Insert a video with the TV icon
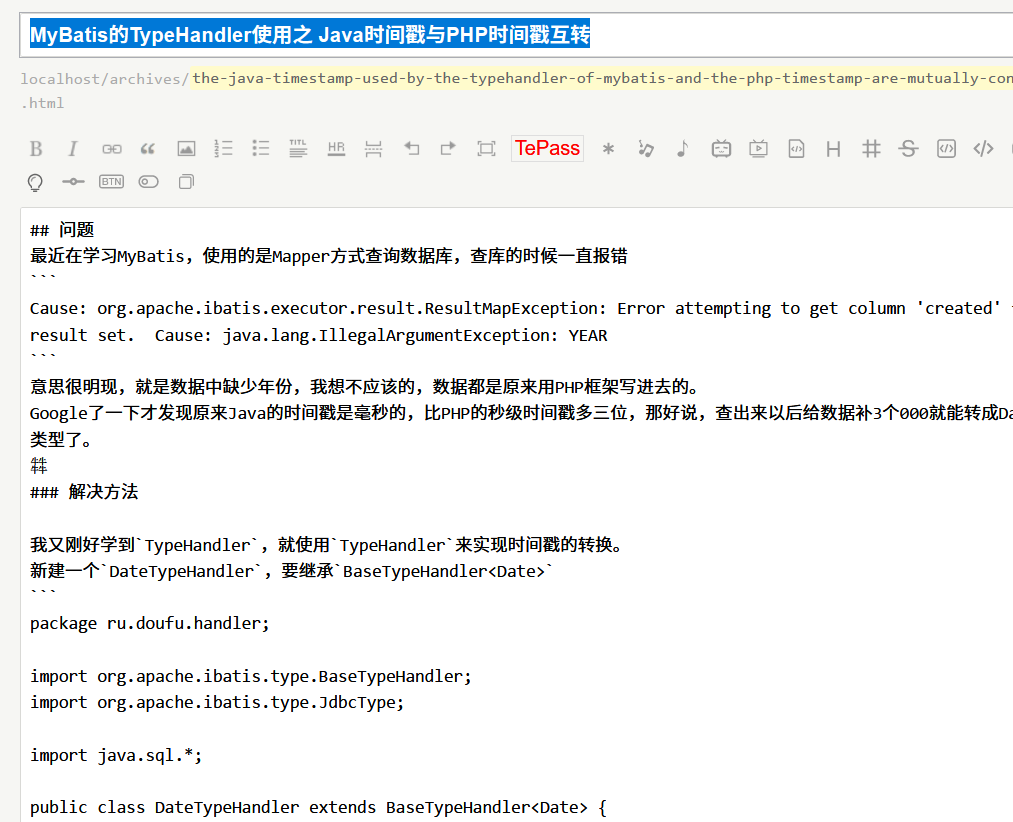The height and width of the screenshot is (822, 1013). 759,148
